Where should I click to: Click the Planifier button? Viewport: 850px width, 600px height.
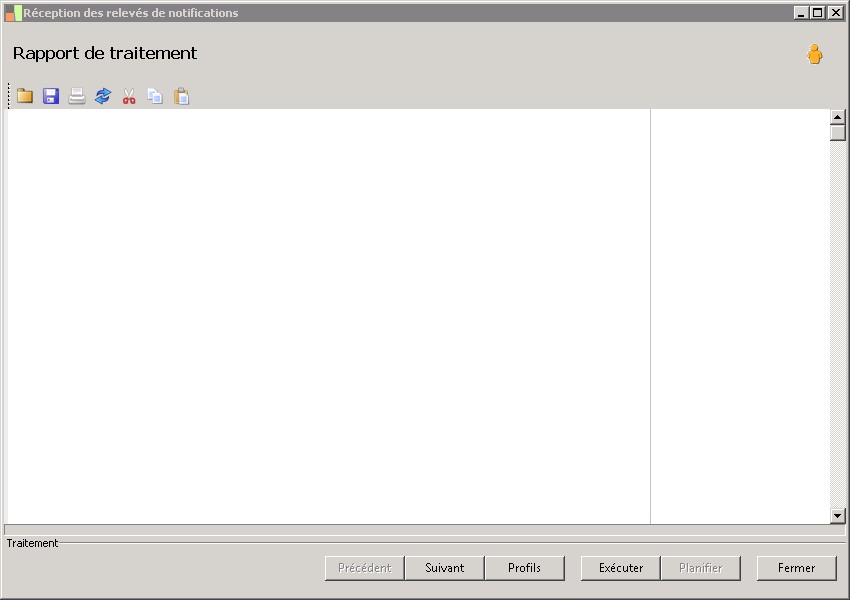coord(700,567)
